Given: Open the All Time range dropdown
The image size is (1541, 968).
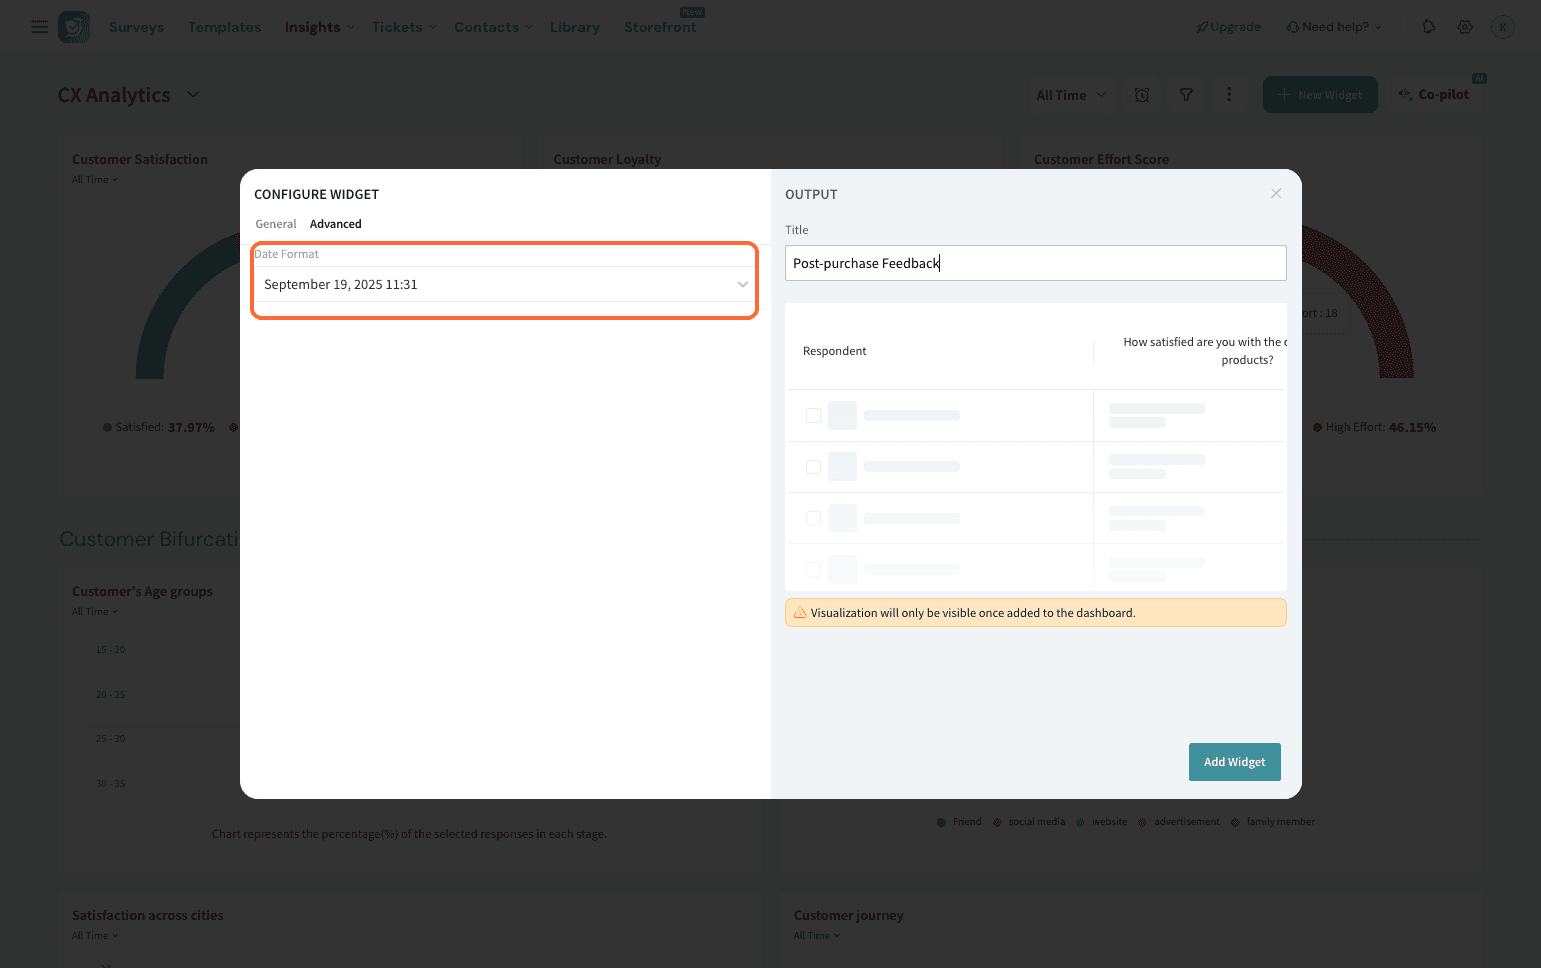Looking at the screenshot, I should (x=1070, y=95).
